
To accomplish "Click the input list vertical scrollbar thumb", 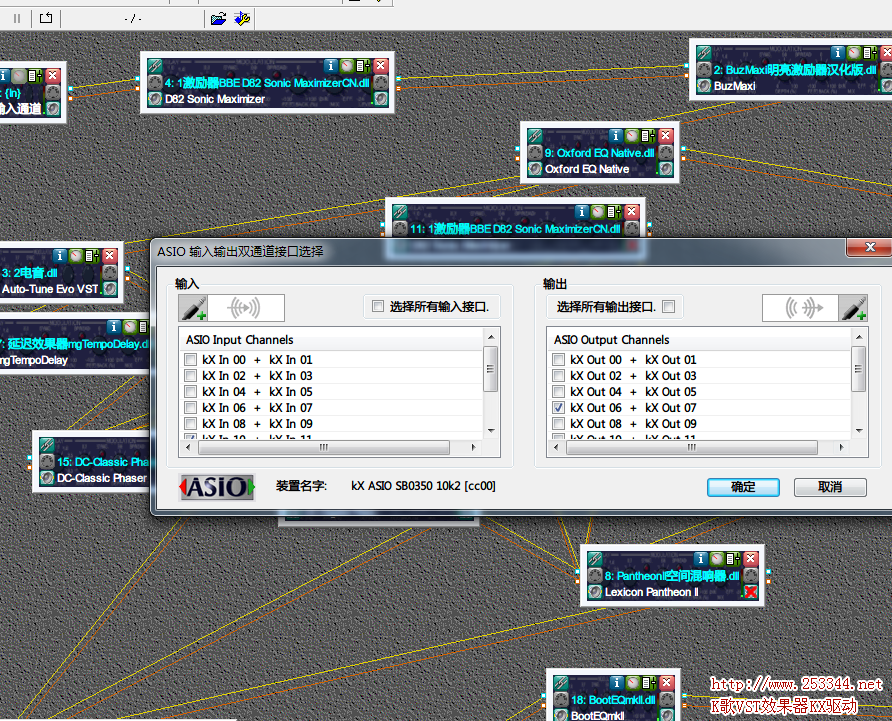I will click(x=490, y=369).
